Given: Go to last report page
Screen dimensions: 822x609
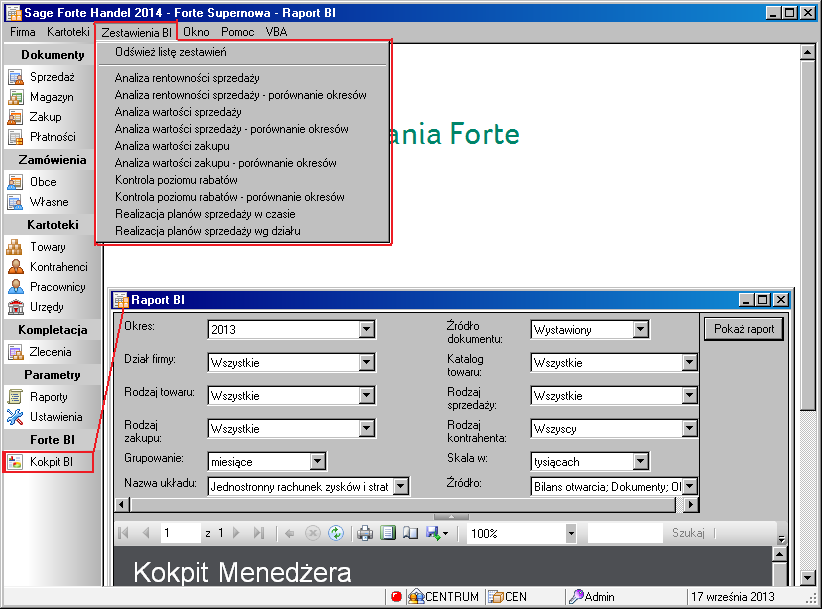Looking at the screenshot, I should click(258, 533).
